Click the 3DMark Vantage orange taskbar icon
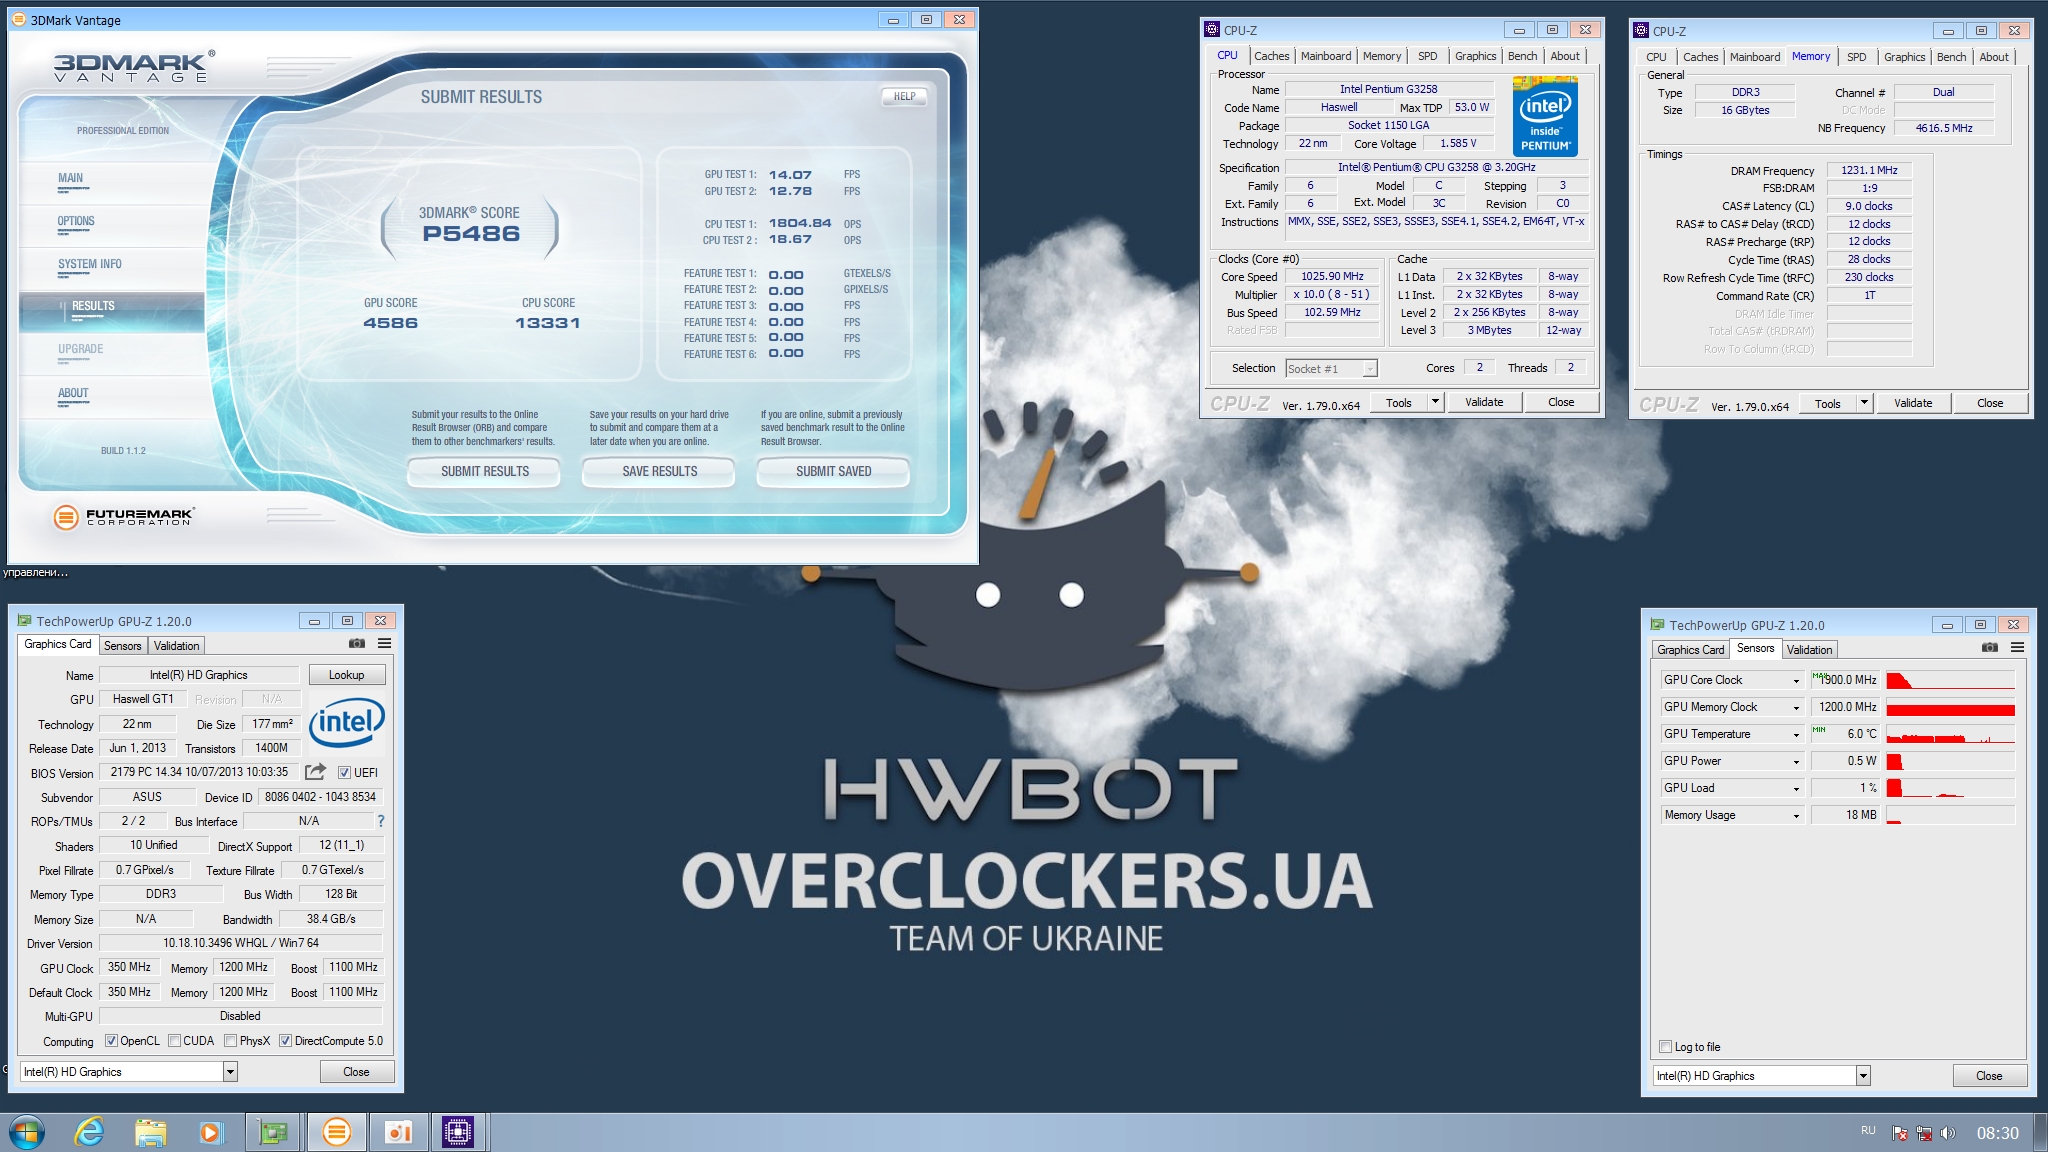Image resolution: width=2048 pixels, height=1152 pixels. click(x=337, y=1132)
